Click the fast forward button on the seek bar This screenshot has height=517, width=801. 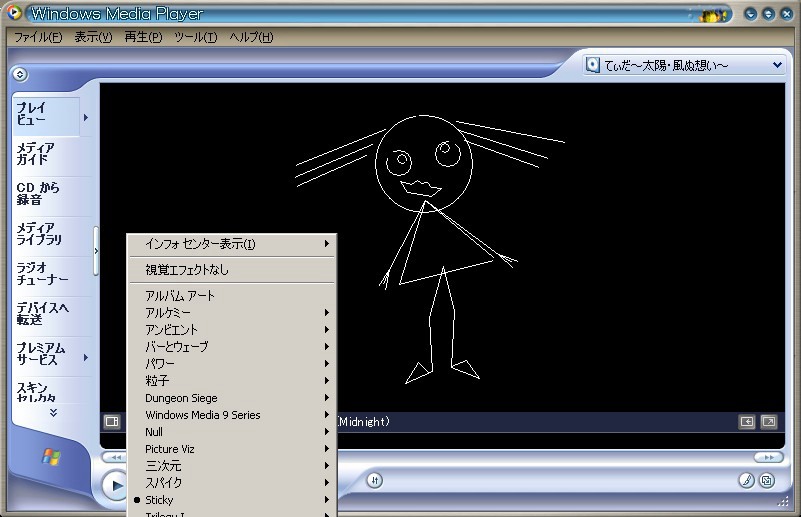coord(769,457)
